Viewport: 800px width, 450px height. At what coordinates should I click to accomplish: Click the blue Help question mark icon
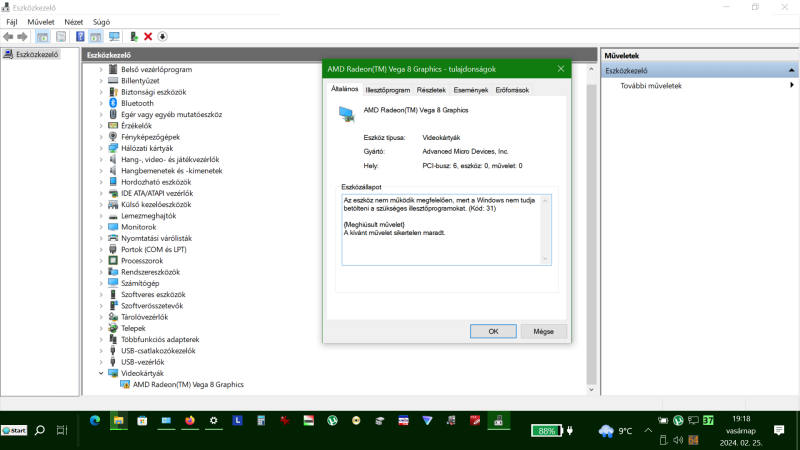point(80,37)
